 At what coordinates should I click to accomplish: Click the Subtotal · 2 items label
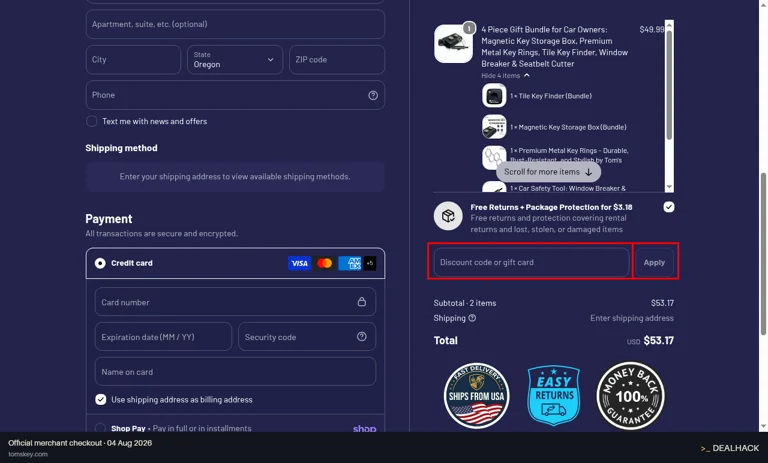(x=465, y=303)
